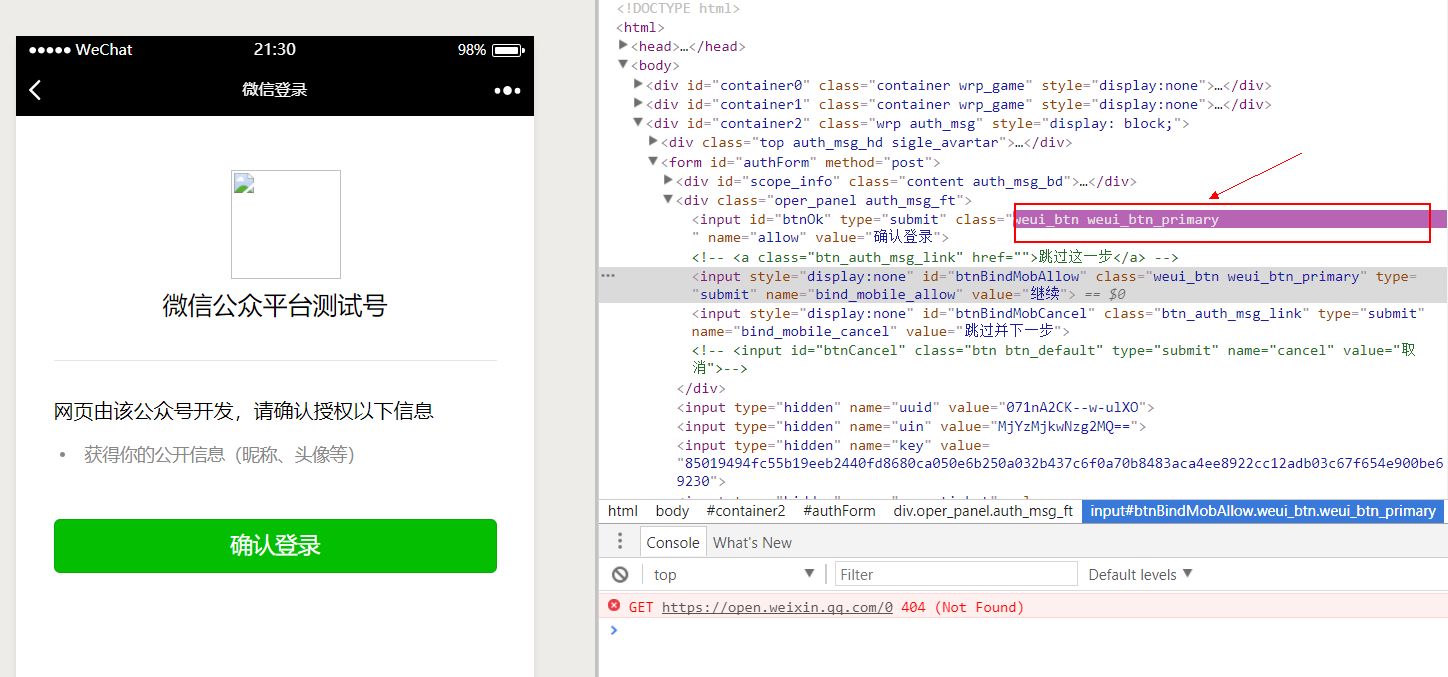
Task: Select the hidden key input line
Action: point(1060,463)
